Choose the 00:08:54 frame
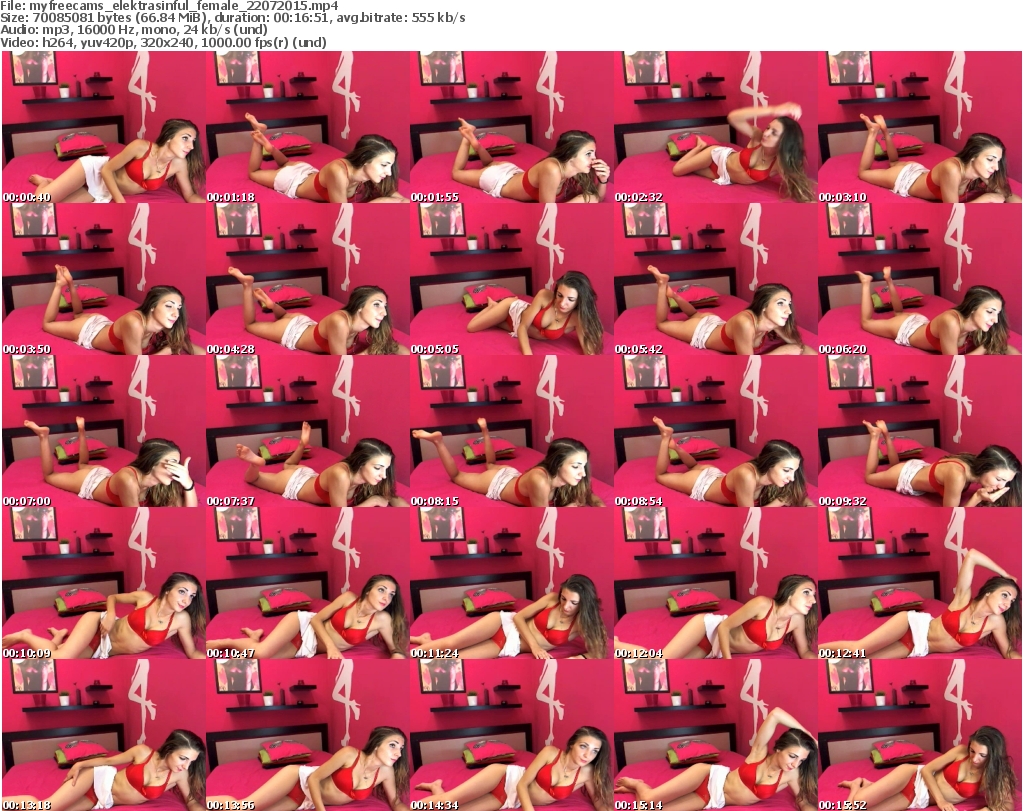This screenshot has width=1024, height=811. click(715, 431)
